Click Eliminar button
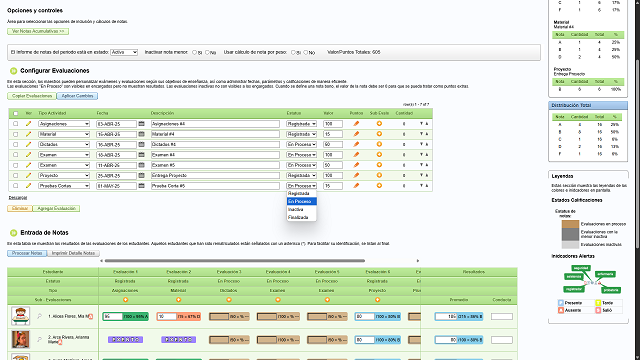This screenshot has width=640, height=360. (x=20, y=209)
